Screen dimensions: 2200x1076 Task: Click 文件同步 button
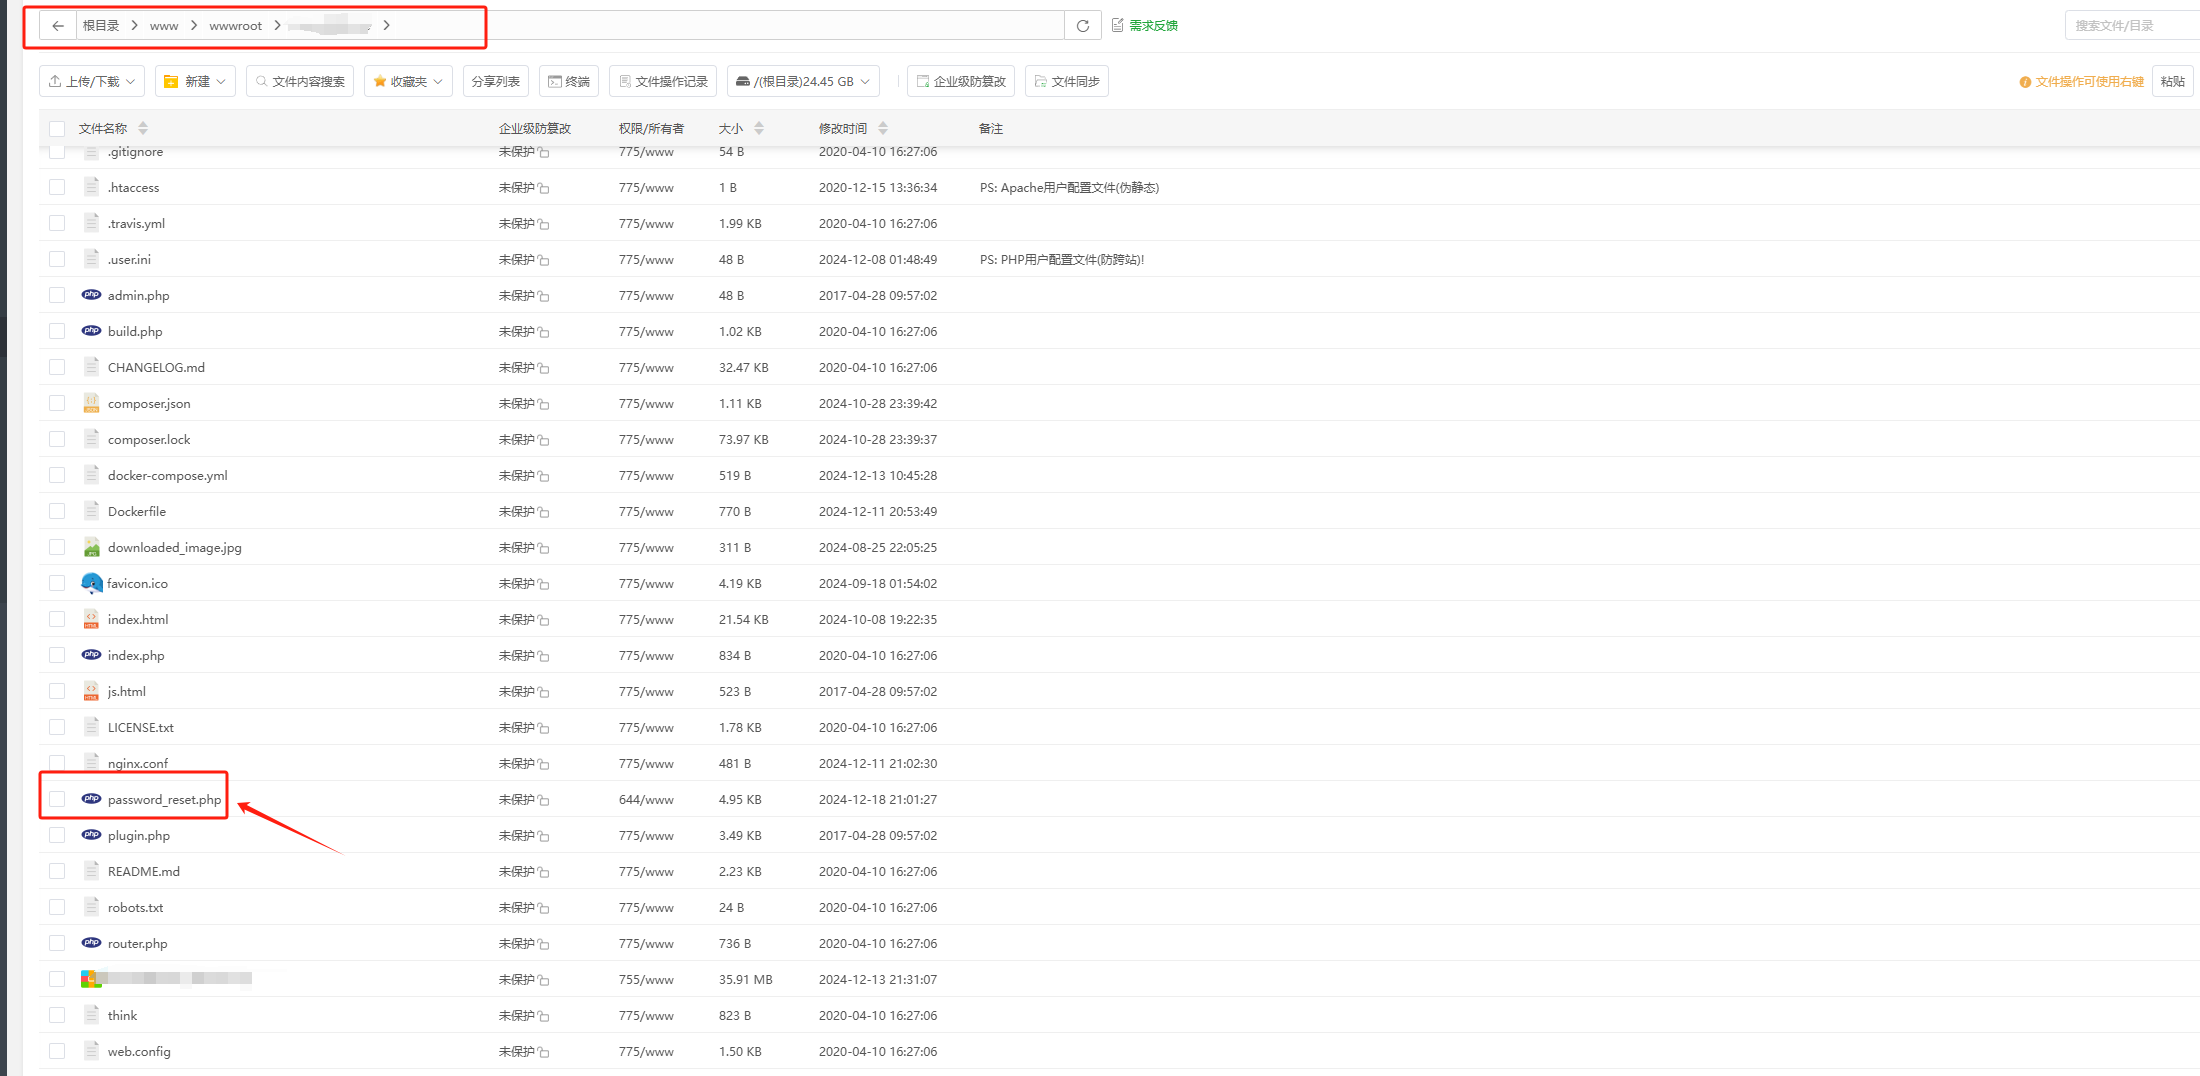(1066, 82)
